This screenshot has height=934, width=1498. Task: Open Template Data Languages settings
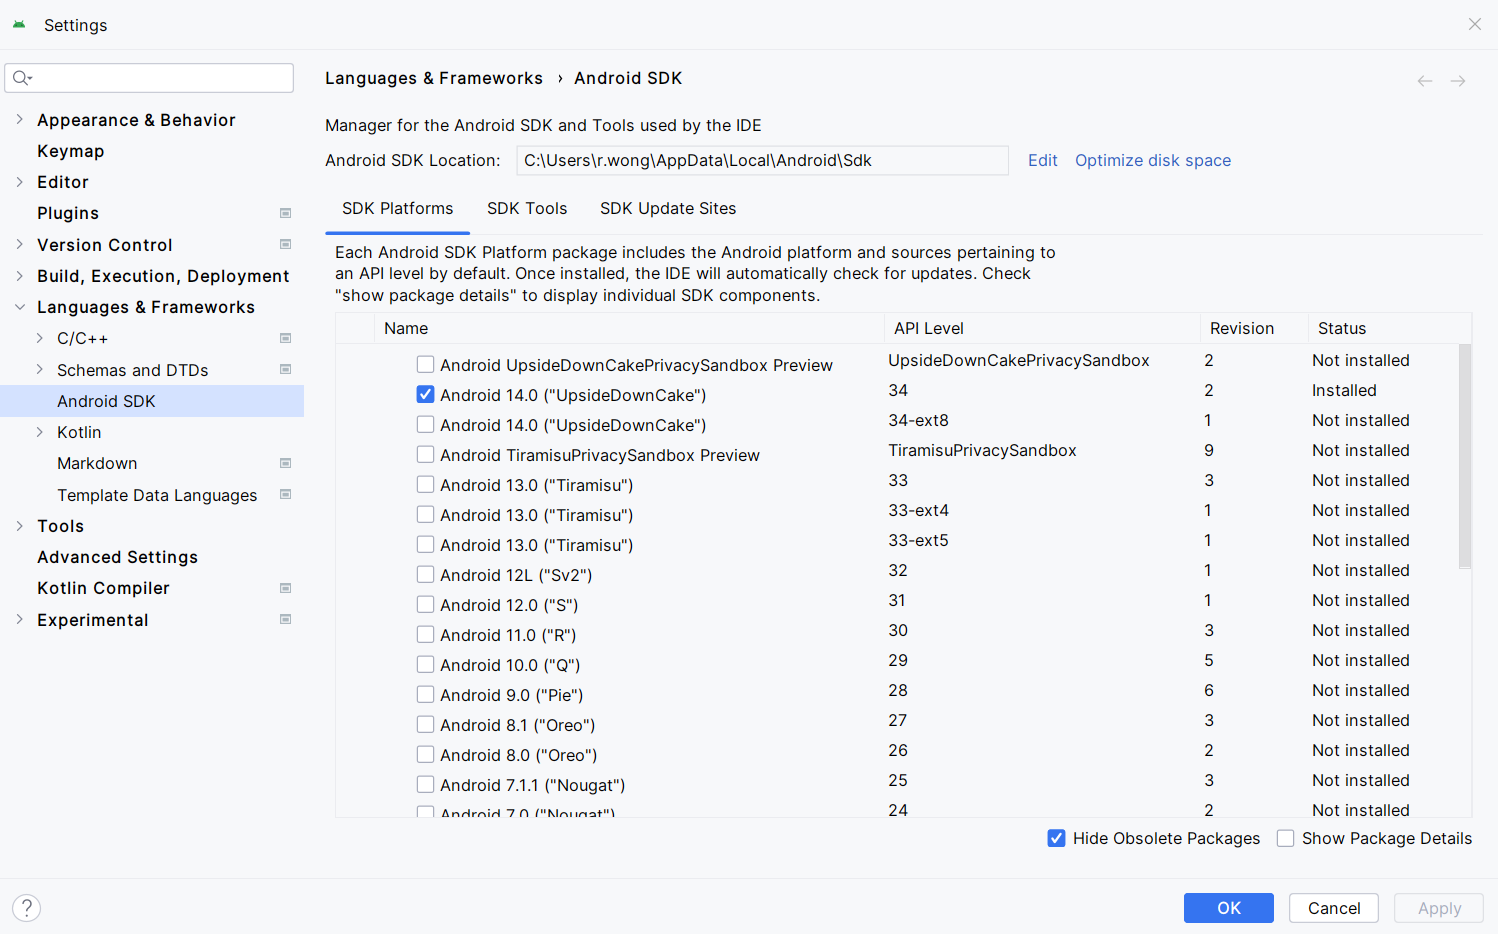(157, 495)
